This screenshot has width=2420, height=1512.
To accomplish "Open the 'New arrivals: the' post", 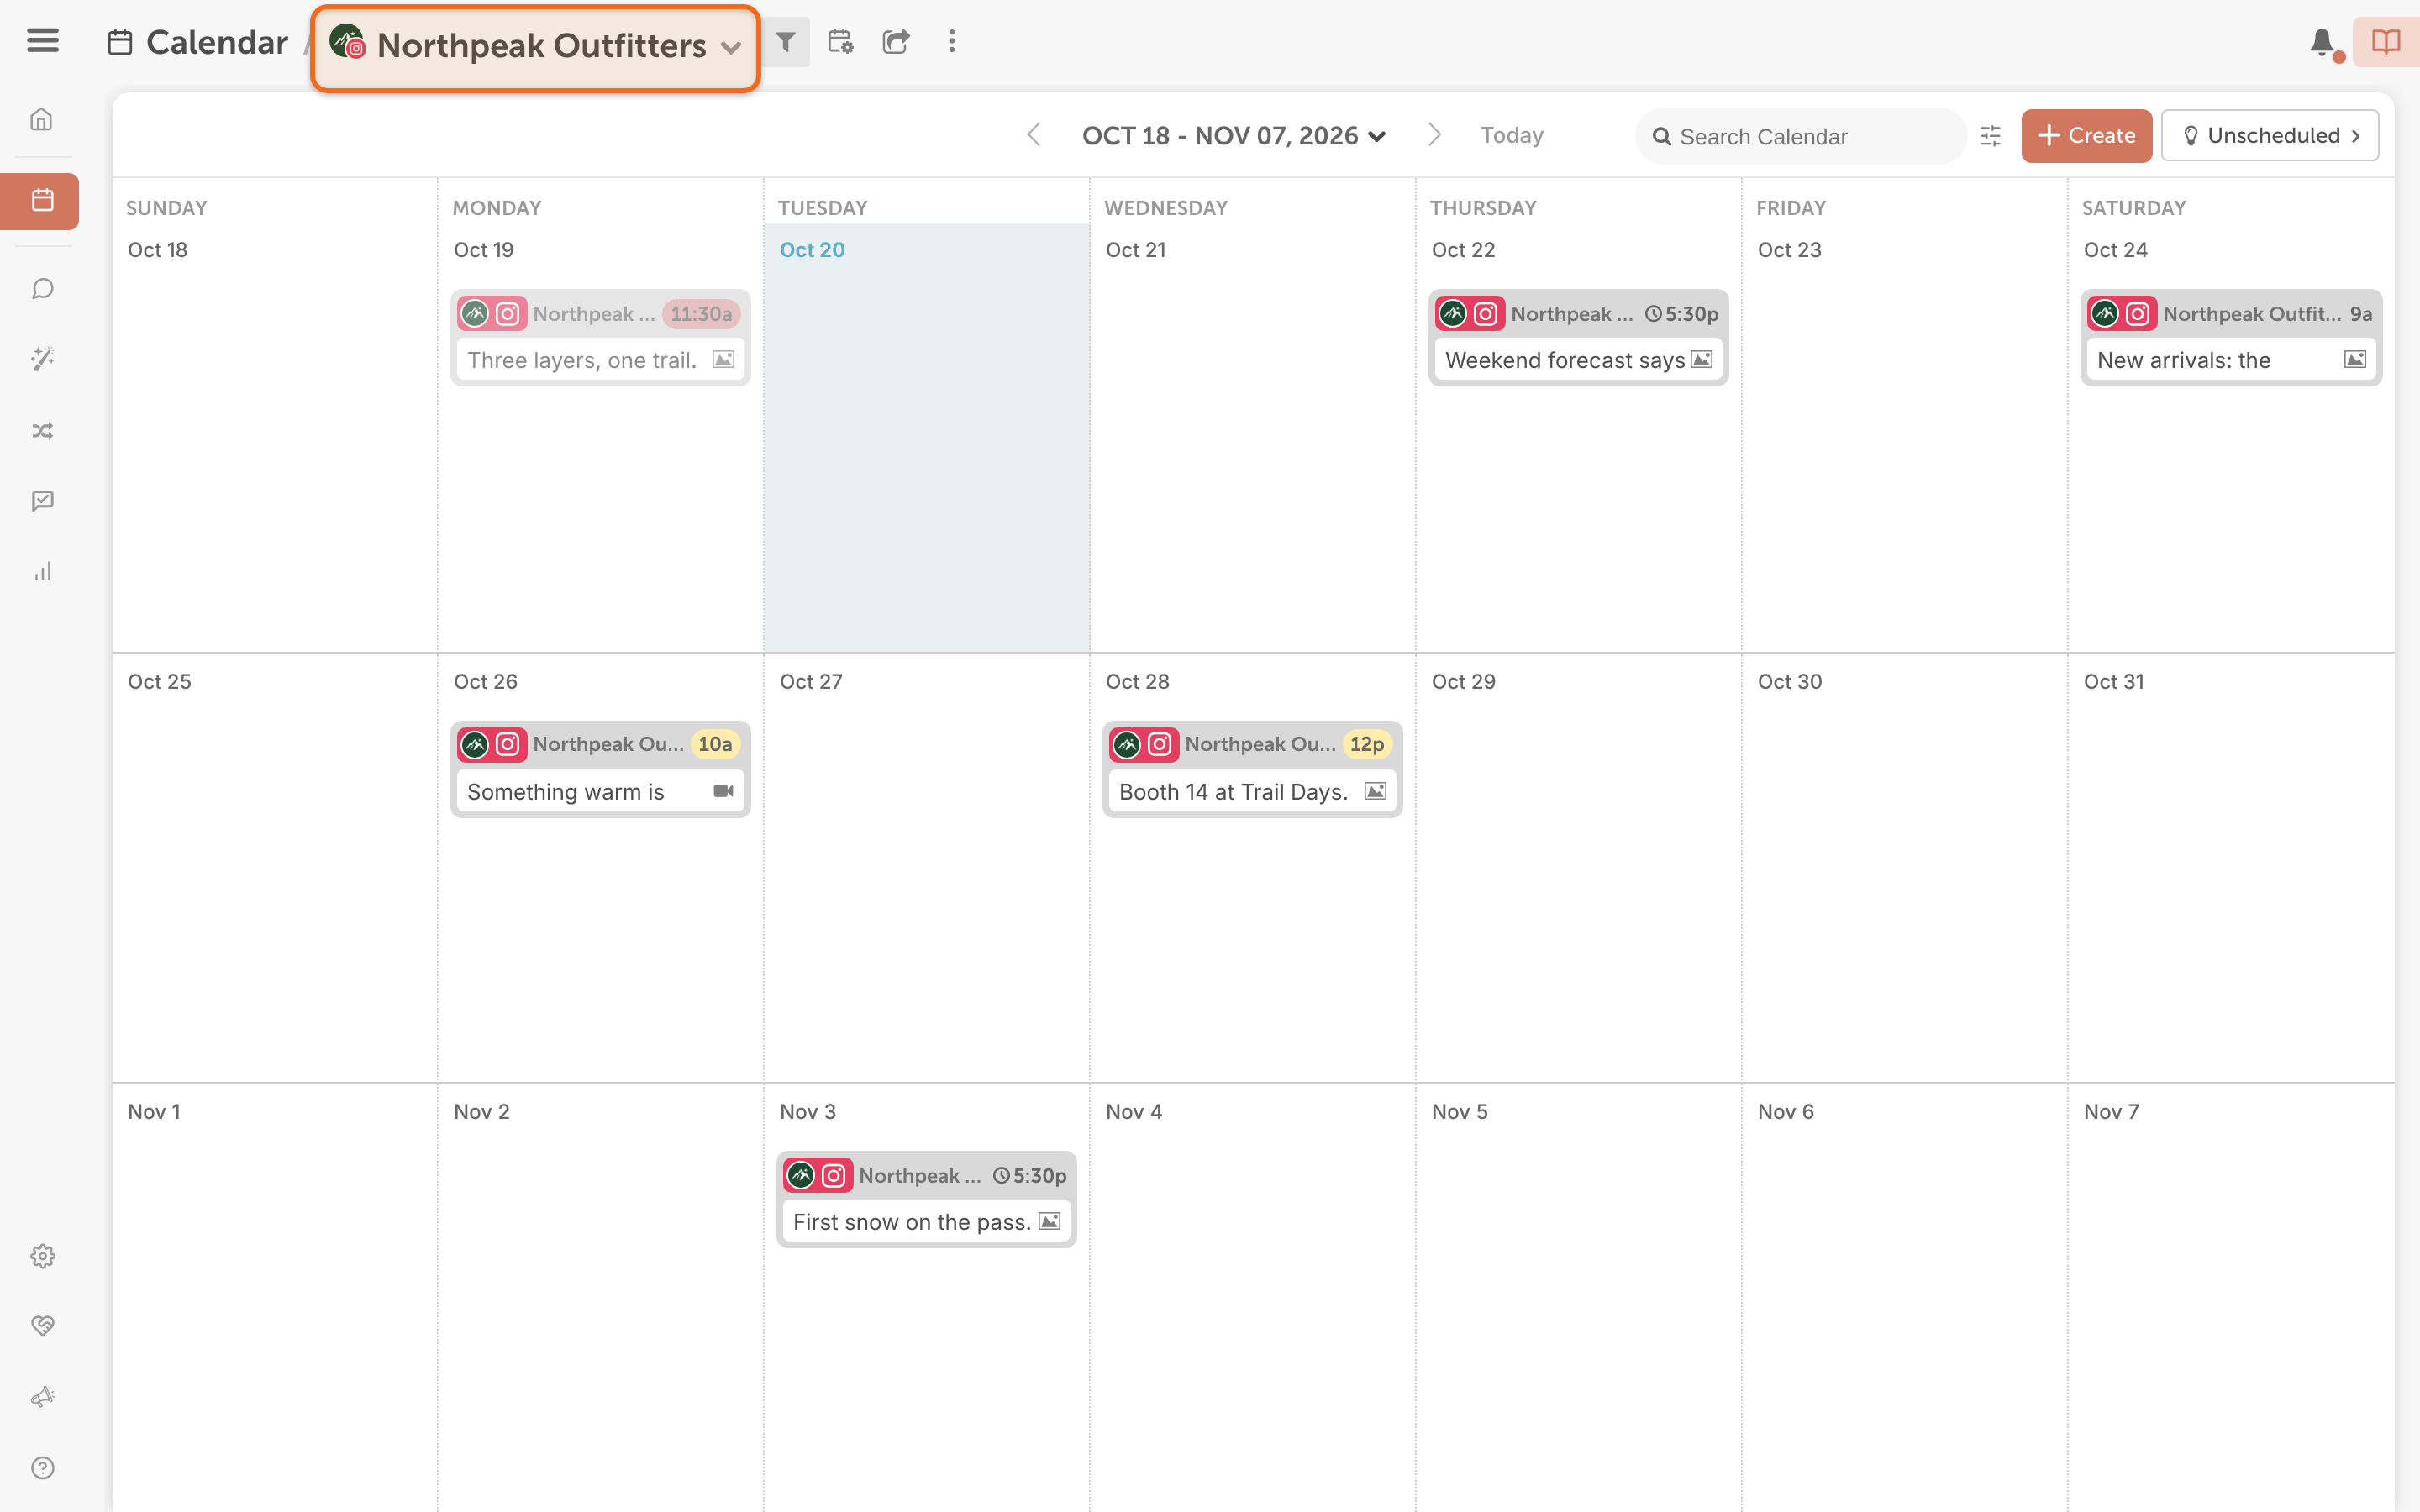I will (x=2231, y=337).
